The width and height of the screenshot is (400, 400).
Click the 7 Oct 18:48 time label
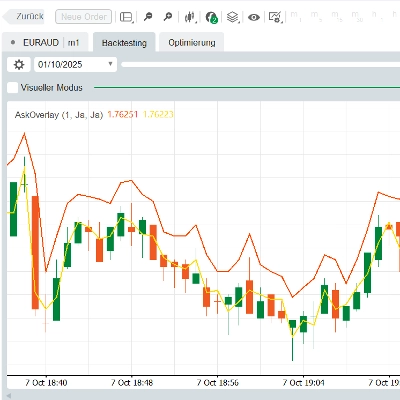click(132, 383)
